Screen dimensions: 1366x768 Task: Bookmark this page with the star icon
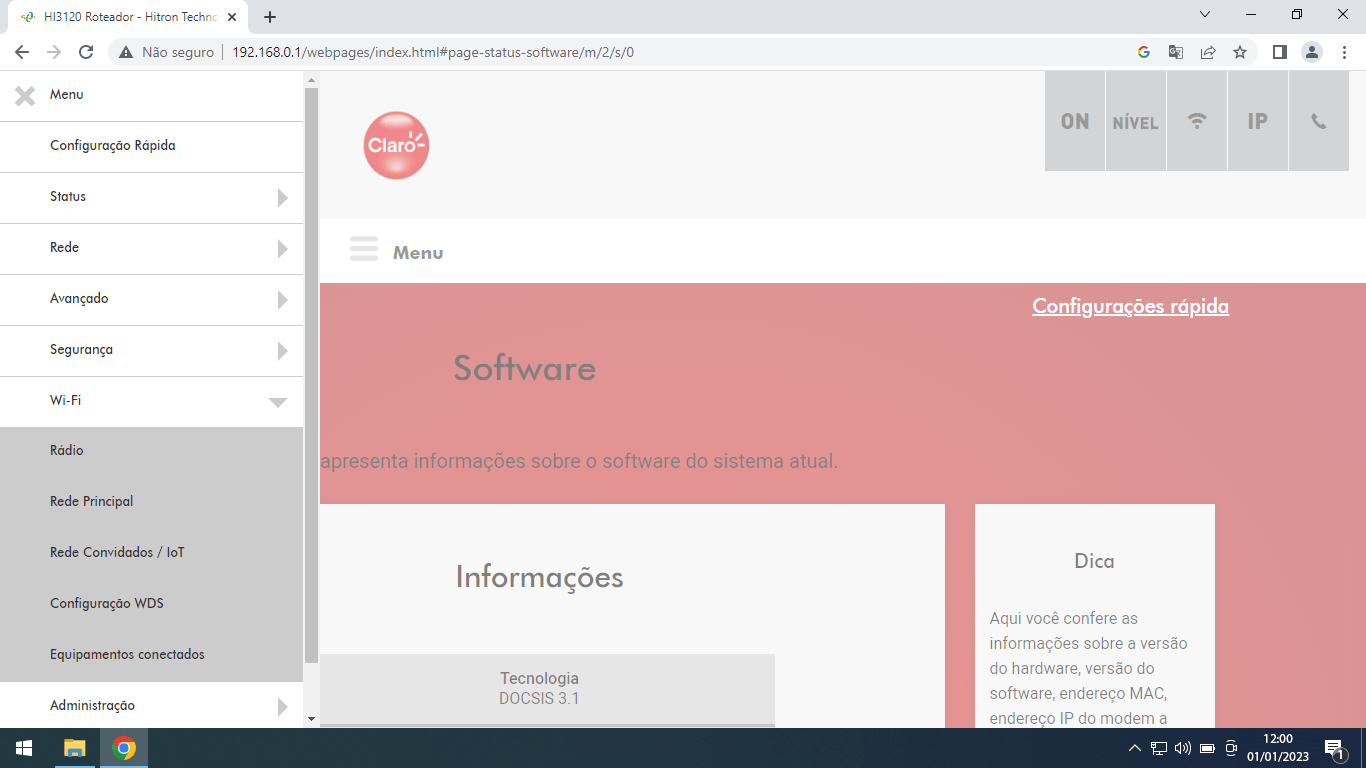[1240, 52]
